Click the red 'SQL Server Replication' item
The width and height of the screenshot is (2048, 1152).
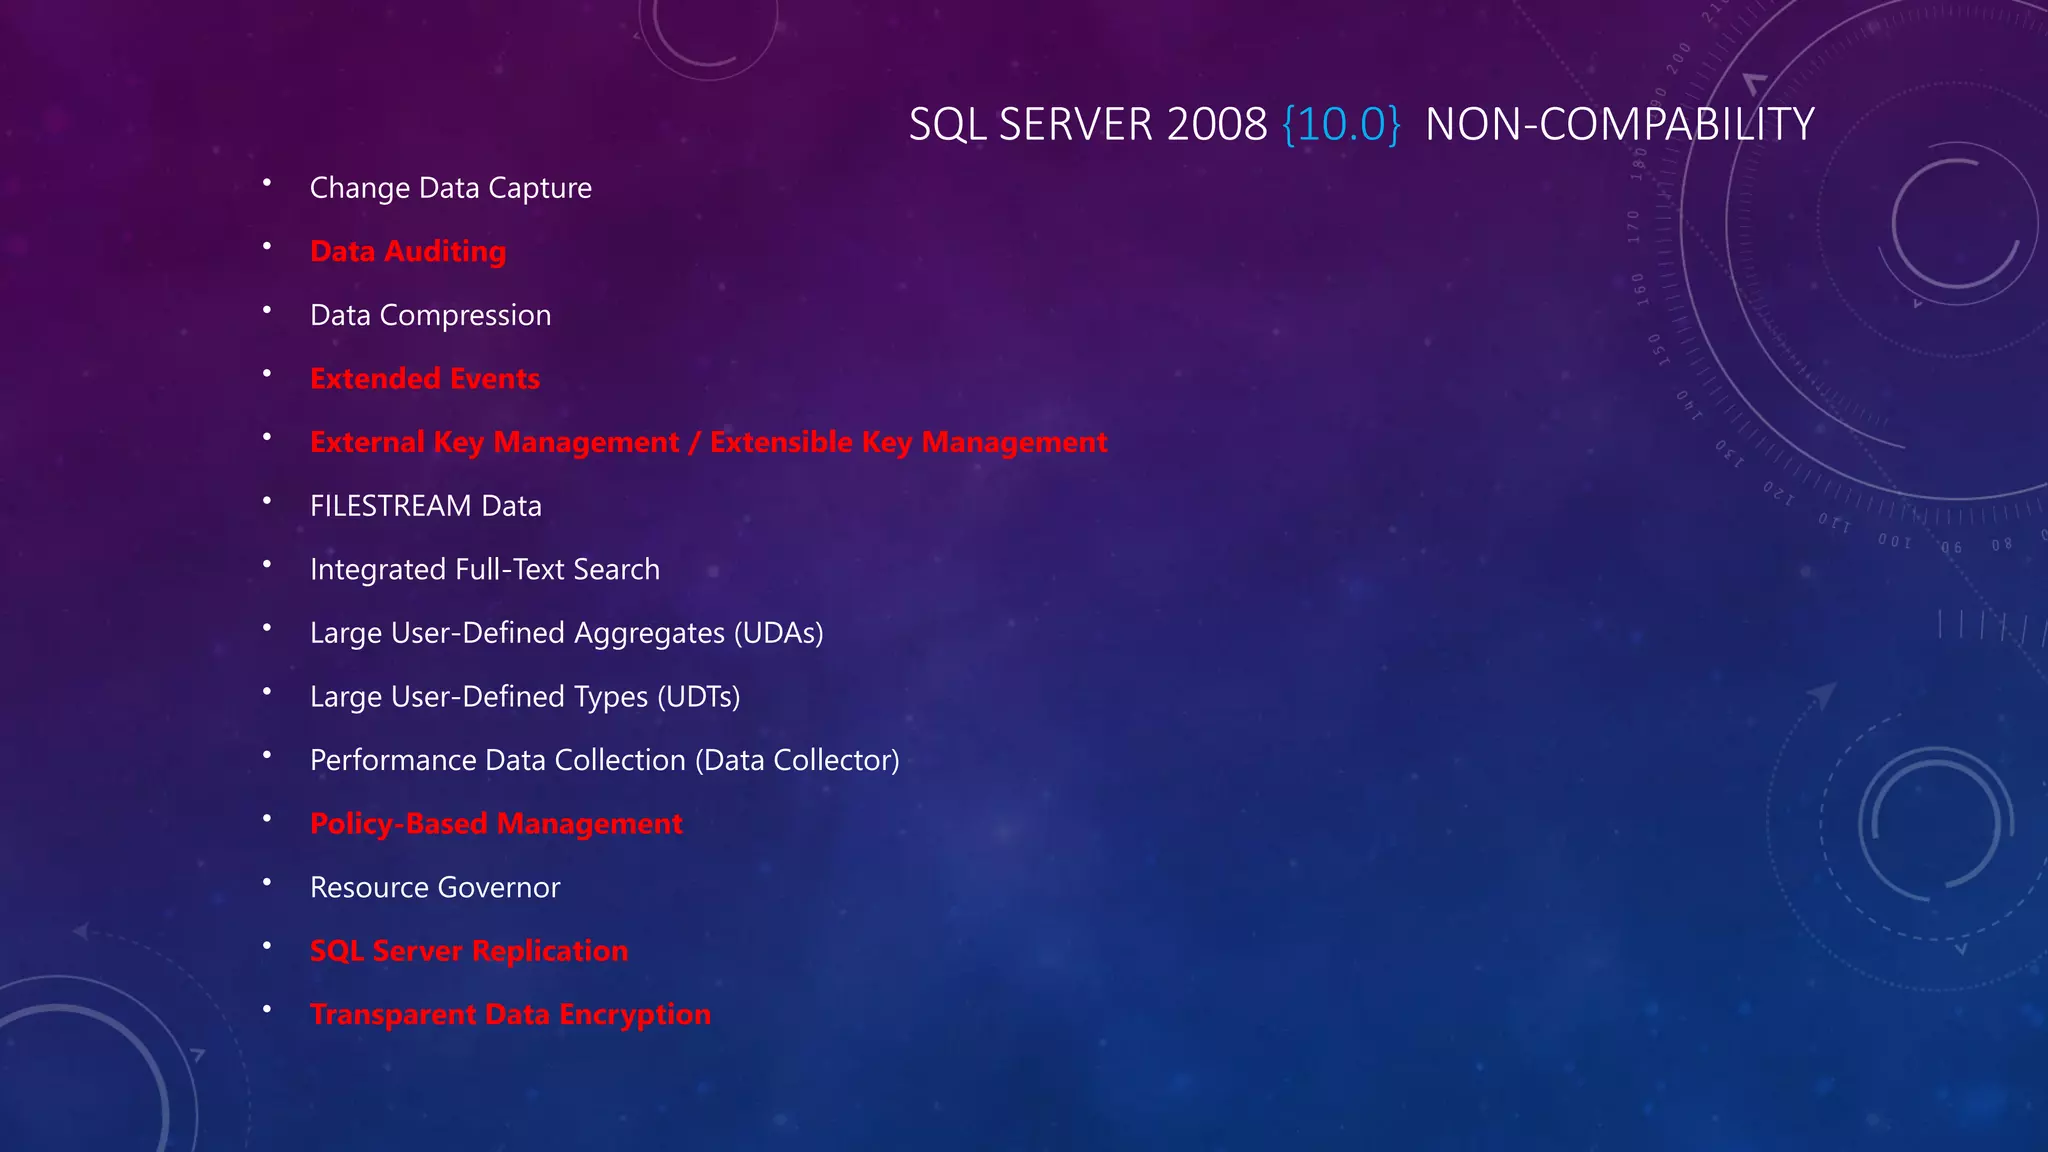[469, 951]
